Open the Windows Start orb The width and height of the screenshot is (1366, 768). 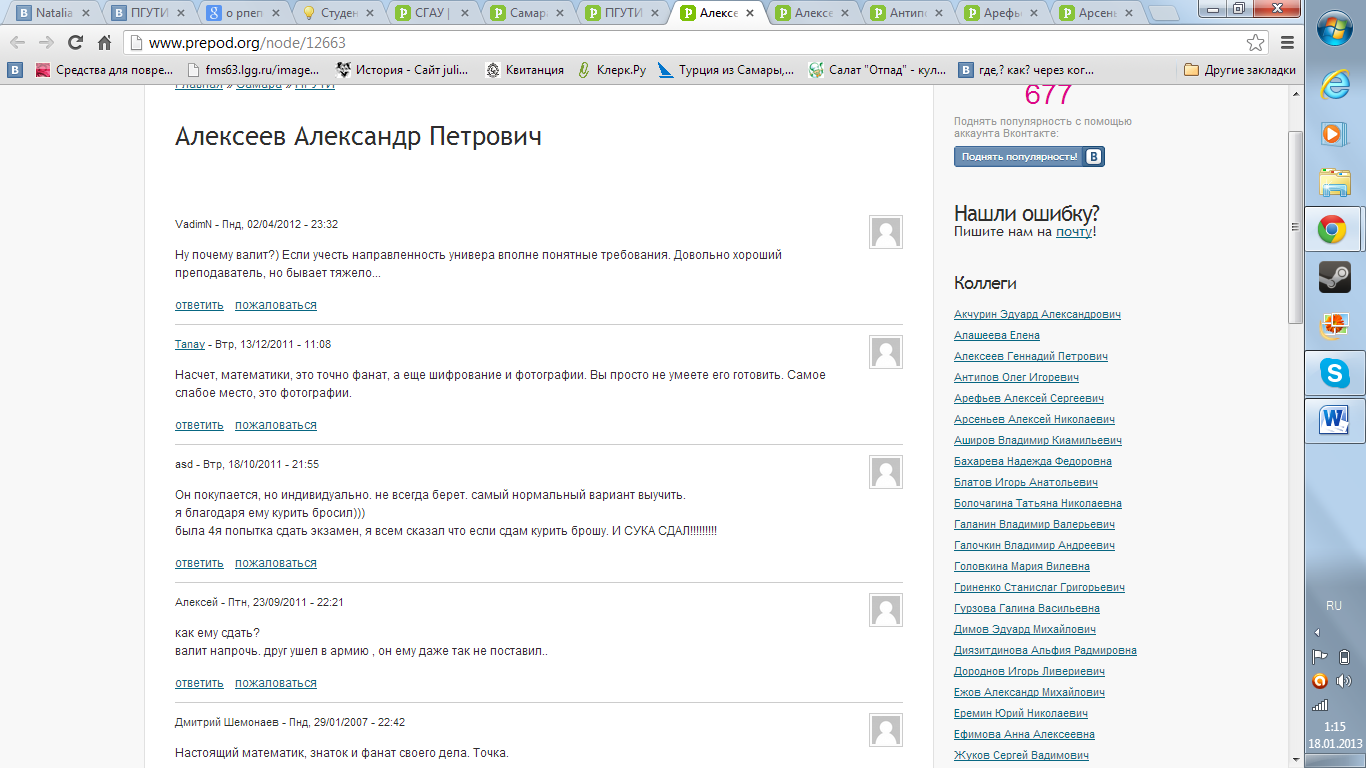1335,30
